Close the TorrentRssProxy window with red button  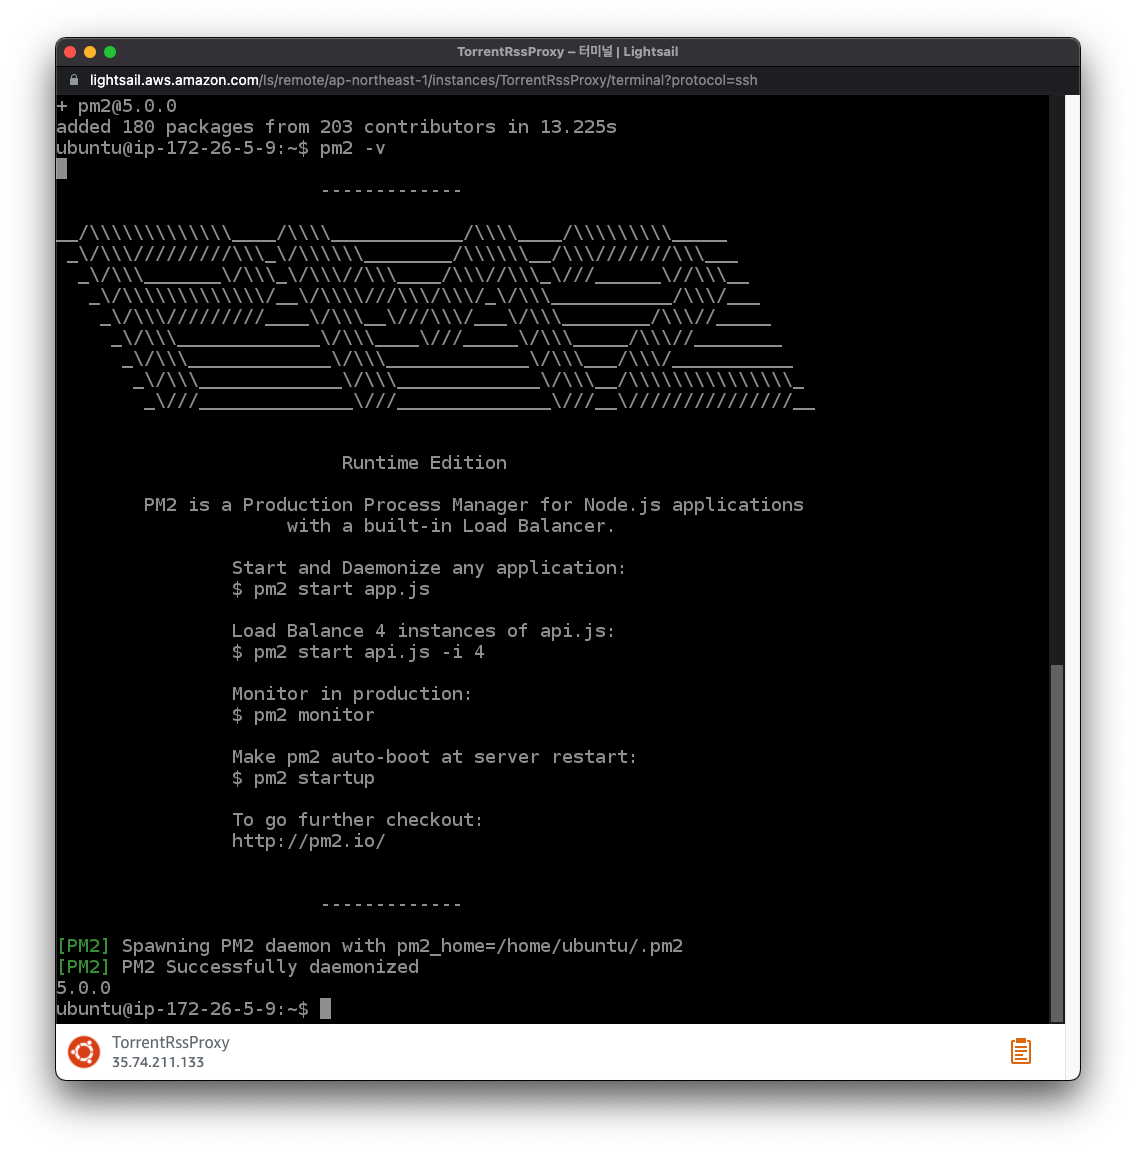click(71, 52)
